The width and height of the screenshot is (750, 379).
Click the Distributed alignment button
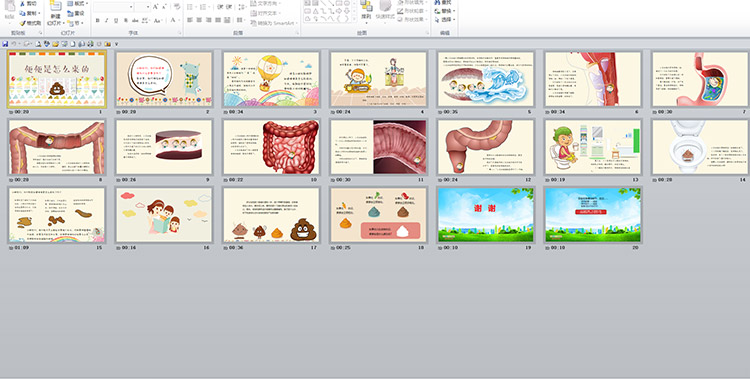227,20
